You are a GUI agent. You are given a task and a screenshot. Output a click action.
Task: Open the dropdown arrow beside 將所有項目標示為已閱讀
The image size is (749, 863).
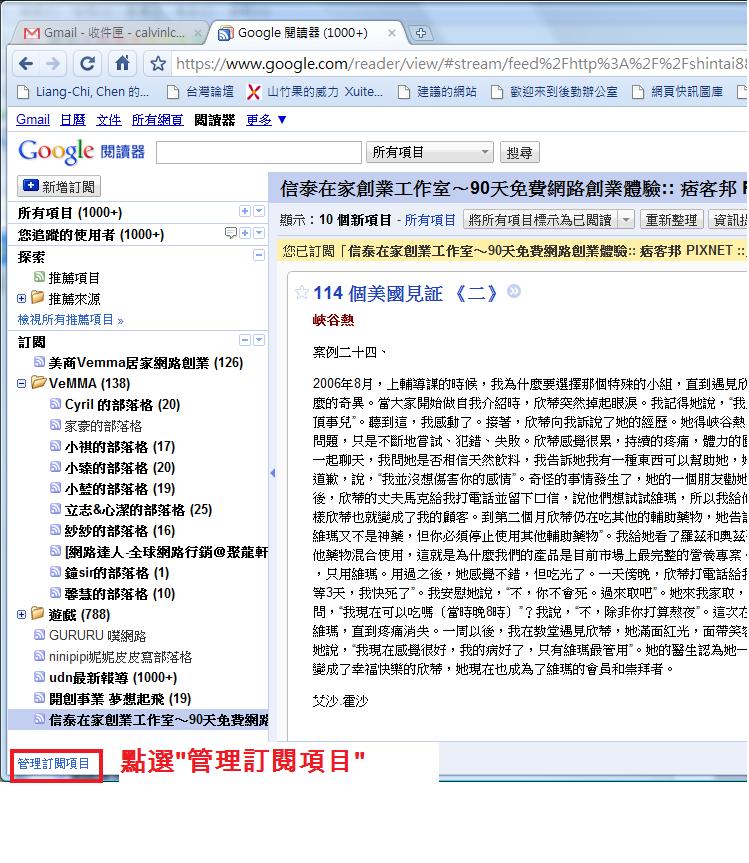[626, 220]
